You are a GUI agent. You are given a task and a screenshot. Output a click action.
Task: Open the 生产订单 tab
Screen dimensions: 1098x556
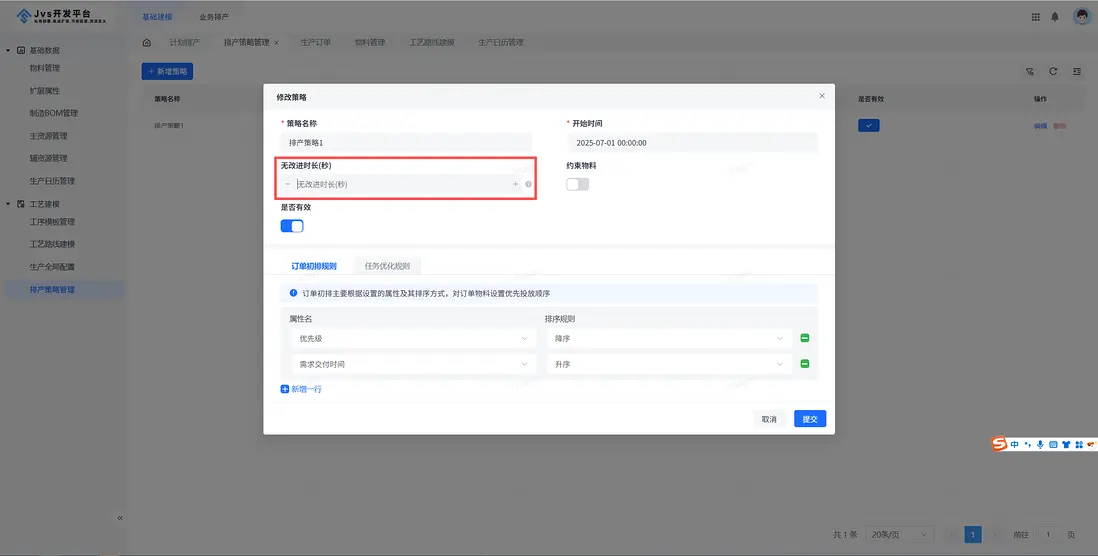coord(315,43)
